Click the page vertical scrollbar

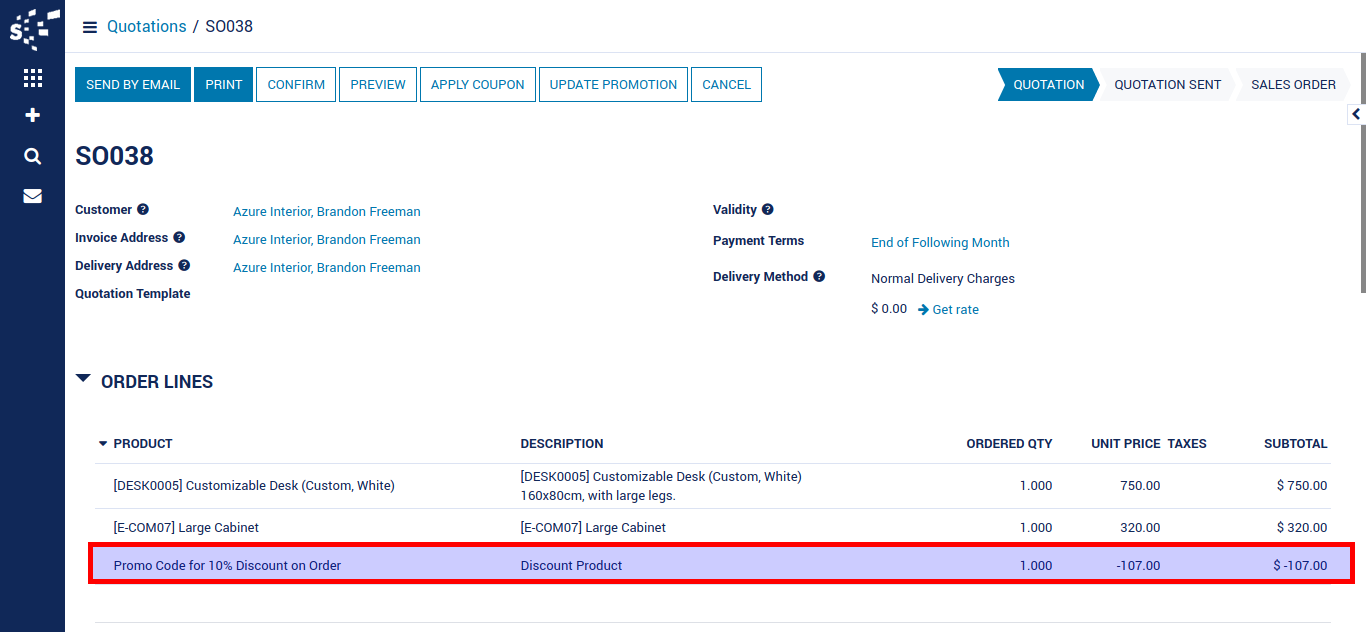point(1361,200)
